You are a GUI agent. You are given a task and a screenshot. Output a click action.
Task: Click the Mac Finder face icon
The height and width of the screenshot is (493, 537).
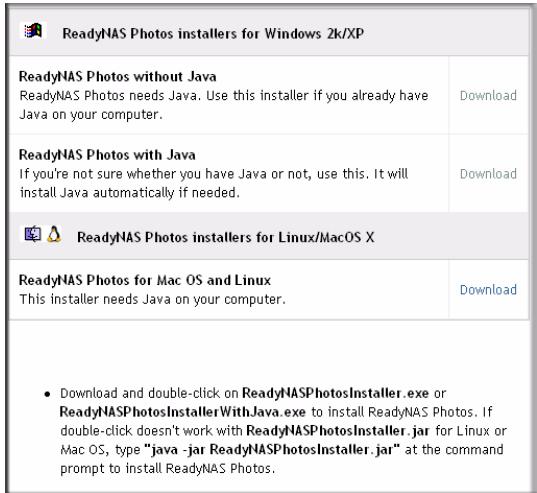[33, 235]
